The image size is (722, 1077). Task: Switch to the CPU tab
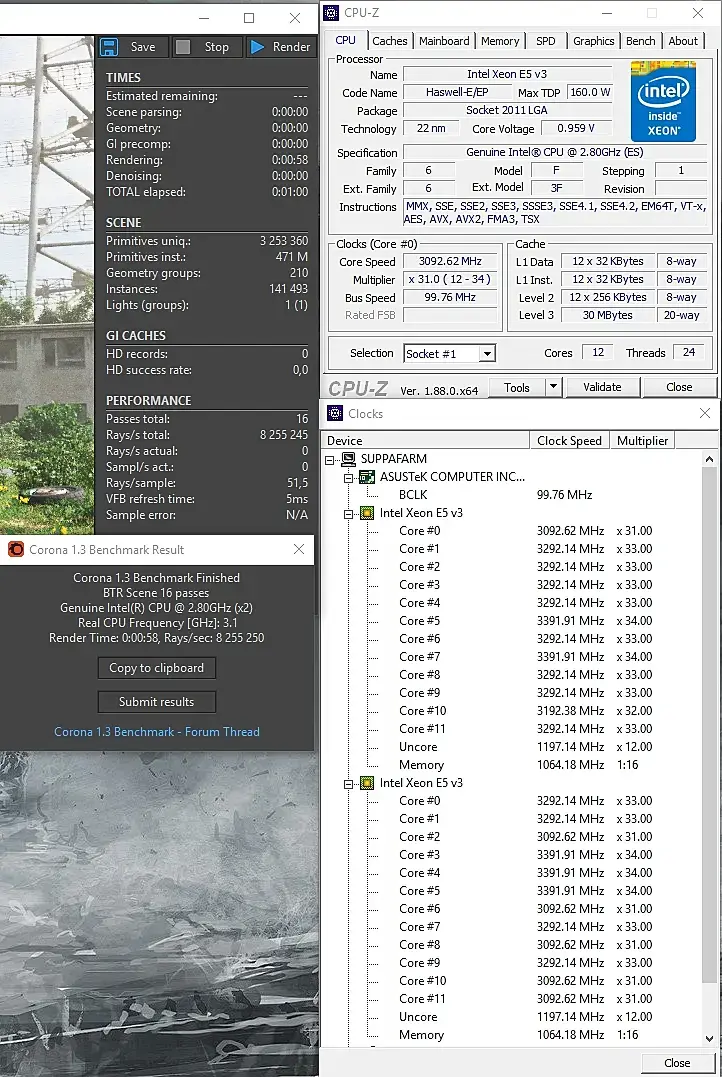[346, 41]
